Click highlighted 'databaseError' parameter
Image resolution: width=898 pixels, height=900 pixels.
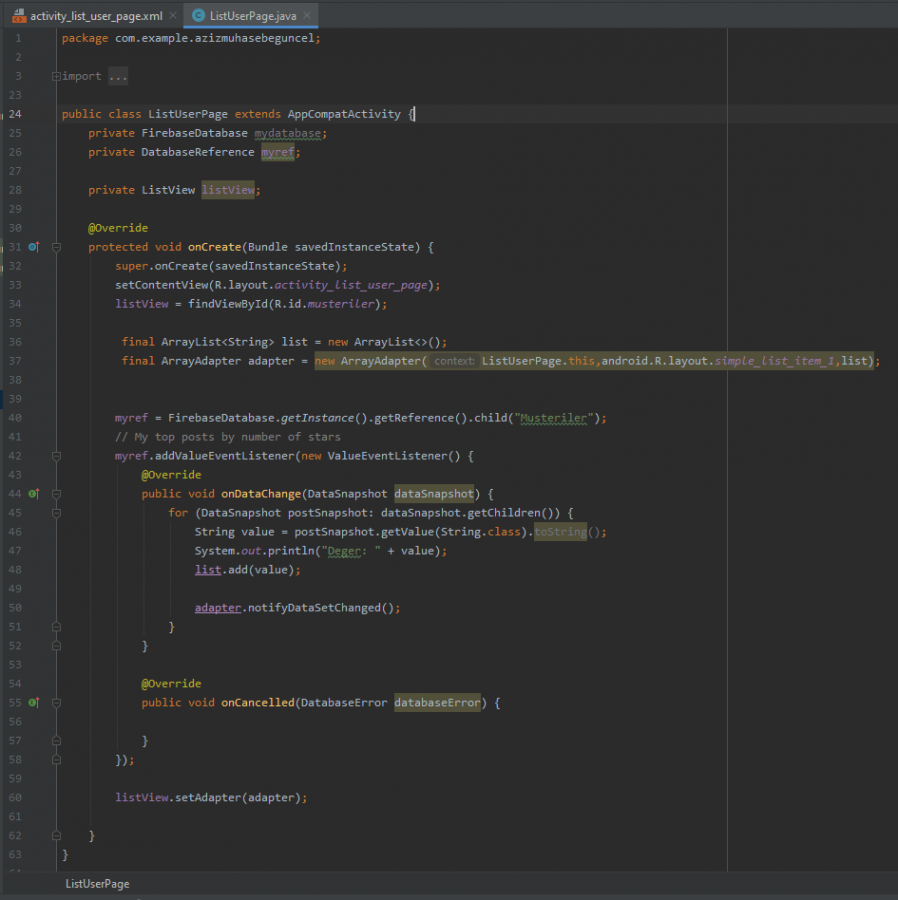tap(437, 703)
